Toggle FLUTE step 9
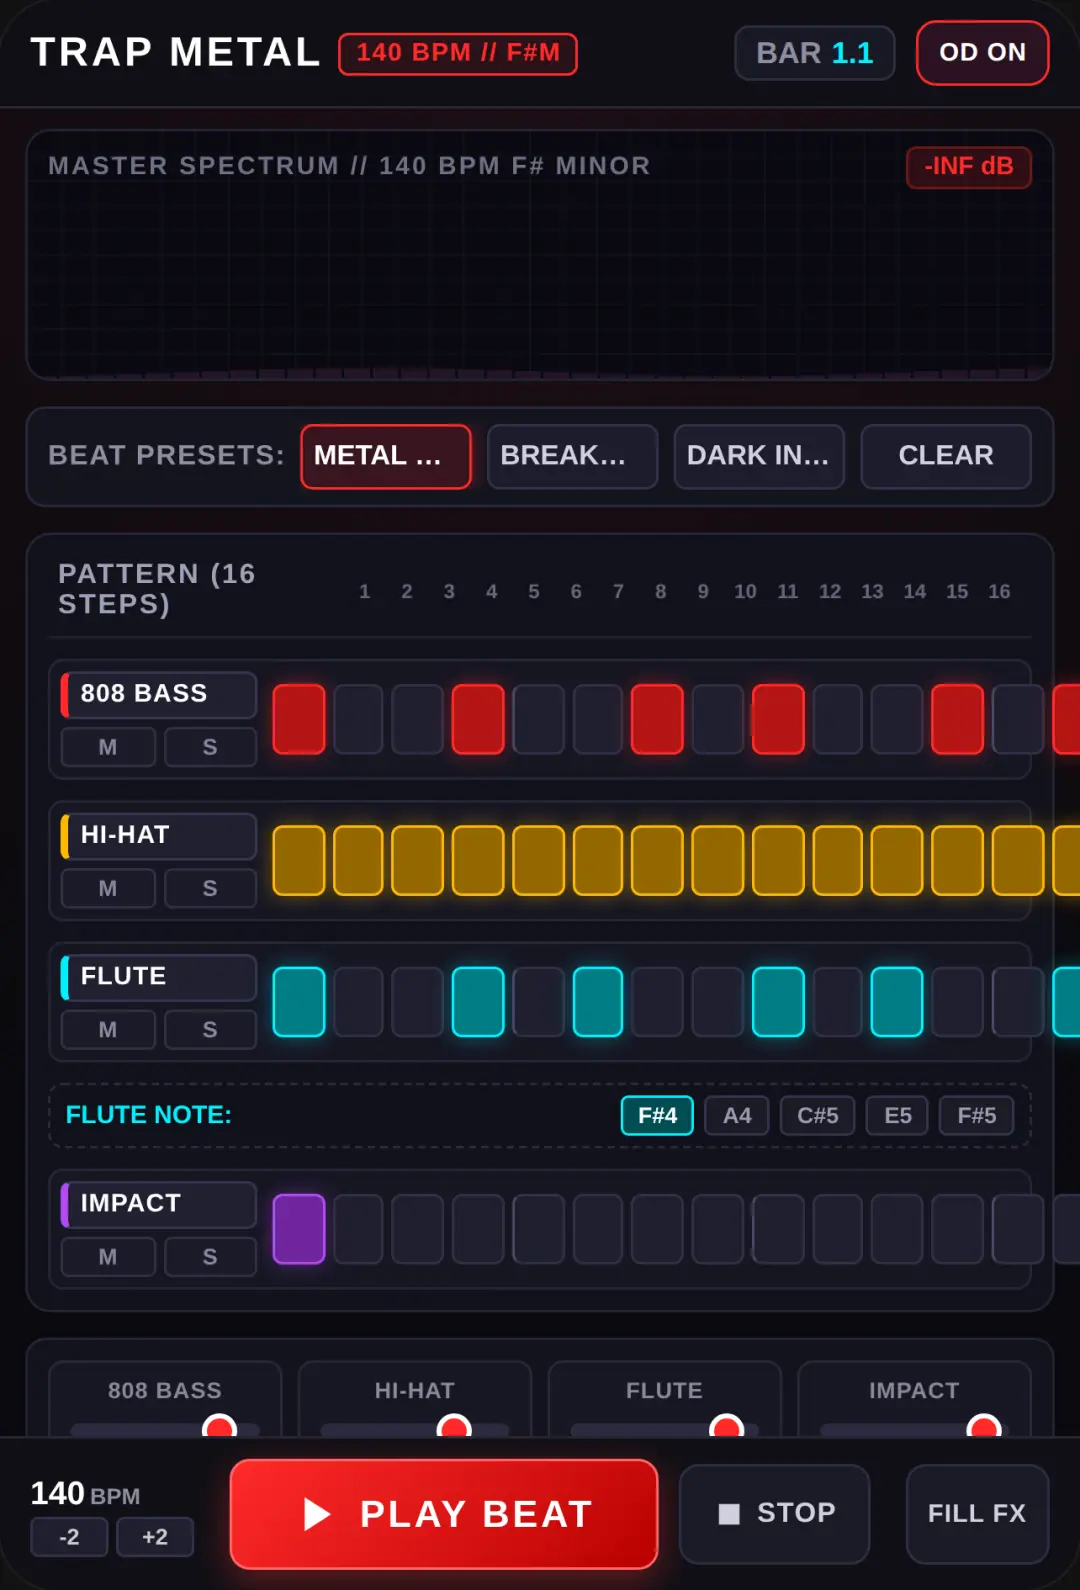1080x1590 pixels. tap(778, 1002)
